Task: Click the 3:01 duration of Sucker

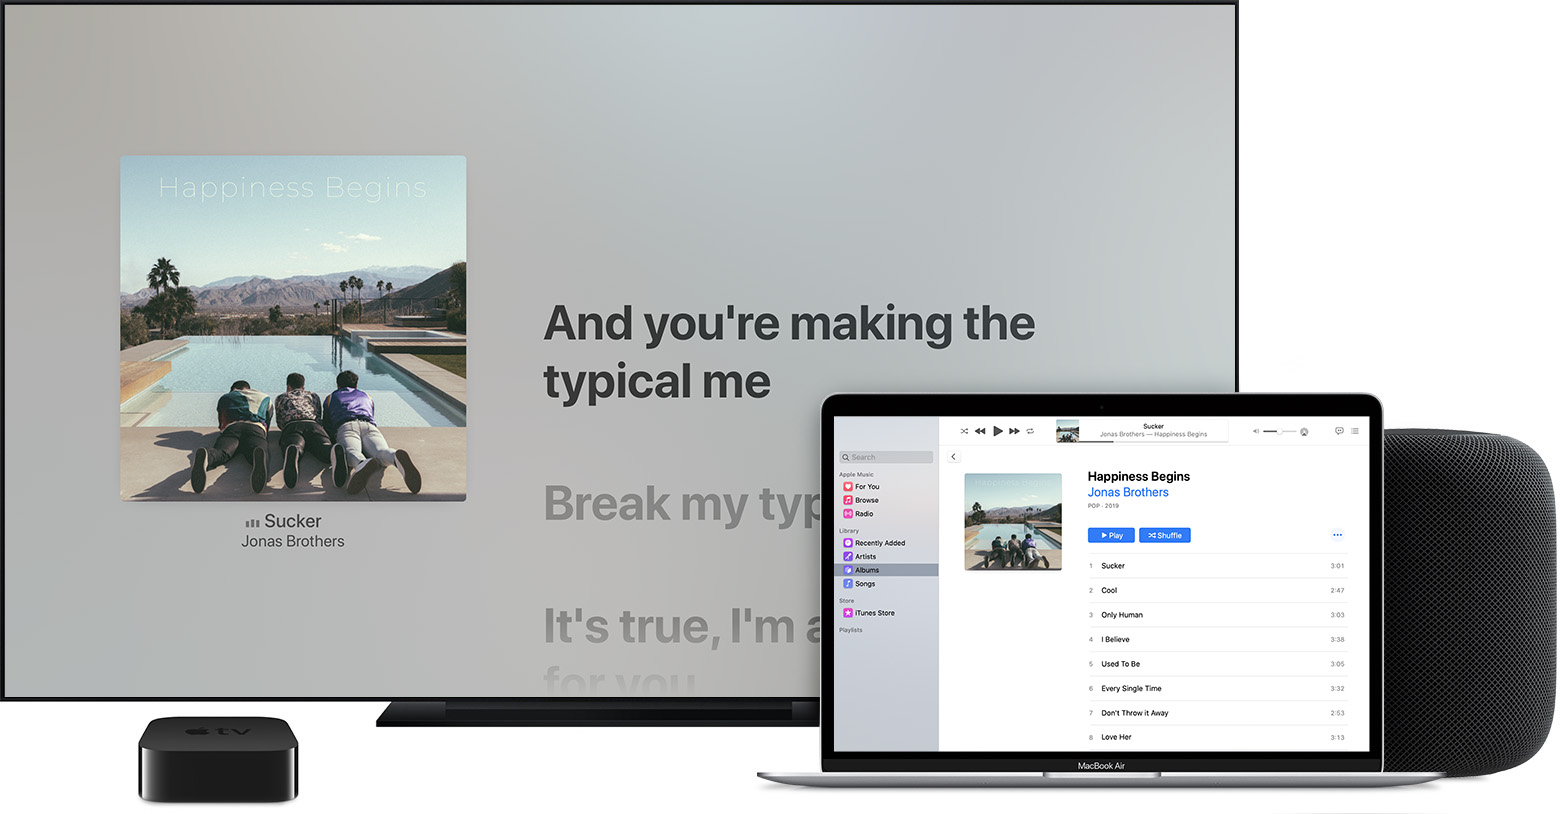Action: (x=1337, y=566)
